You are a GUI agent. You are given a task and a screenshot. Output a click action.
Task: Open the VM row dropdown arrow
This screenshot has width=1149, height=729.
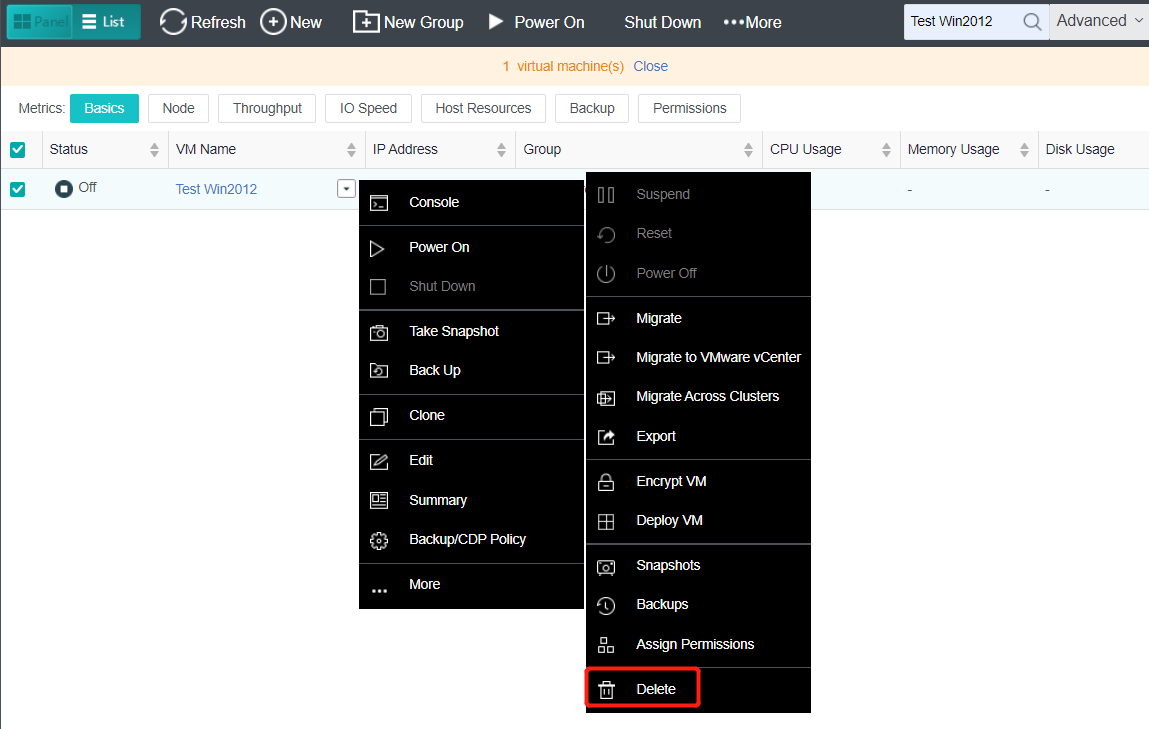tap(346, 188)
